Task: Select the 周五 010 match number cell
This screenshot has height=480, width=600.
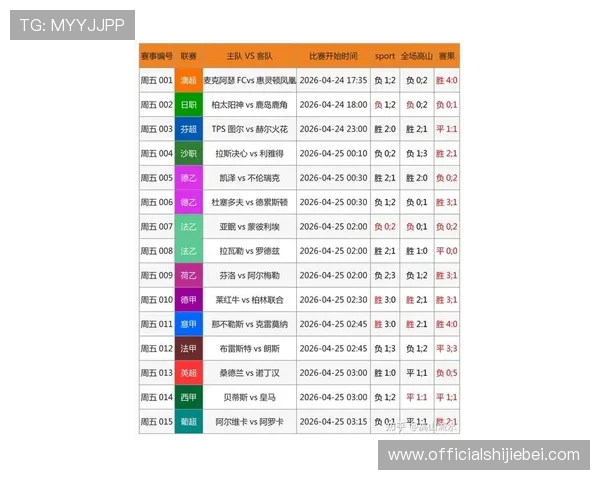Action: pyautogui.click(x=157, y=300)
